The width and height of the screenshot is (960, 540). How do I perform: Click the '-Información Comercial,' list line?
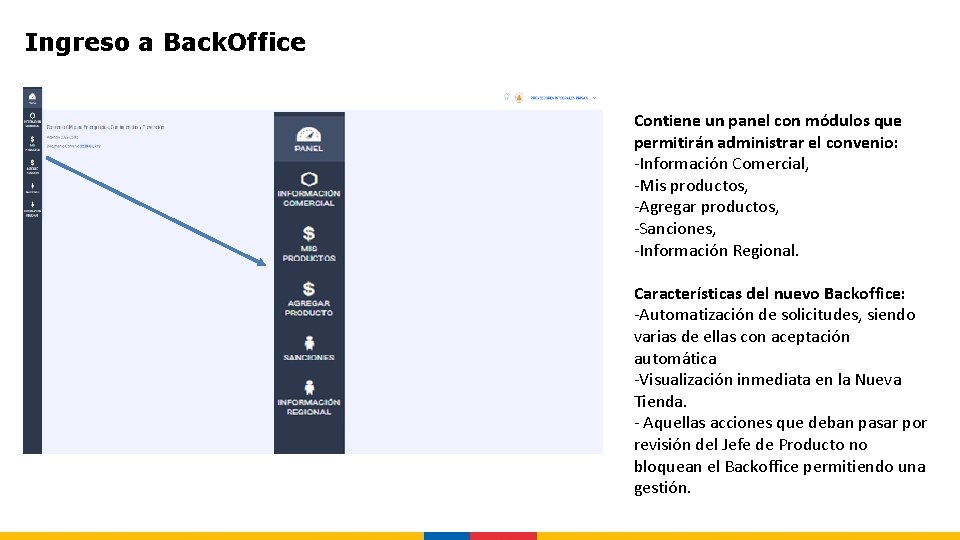[721, 163]
